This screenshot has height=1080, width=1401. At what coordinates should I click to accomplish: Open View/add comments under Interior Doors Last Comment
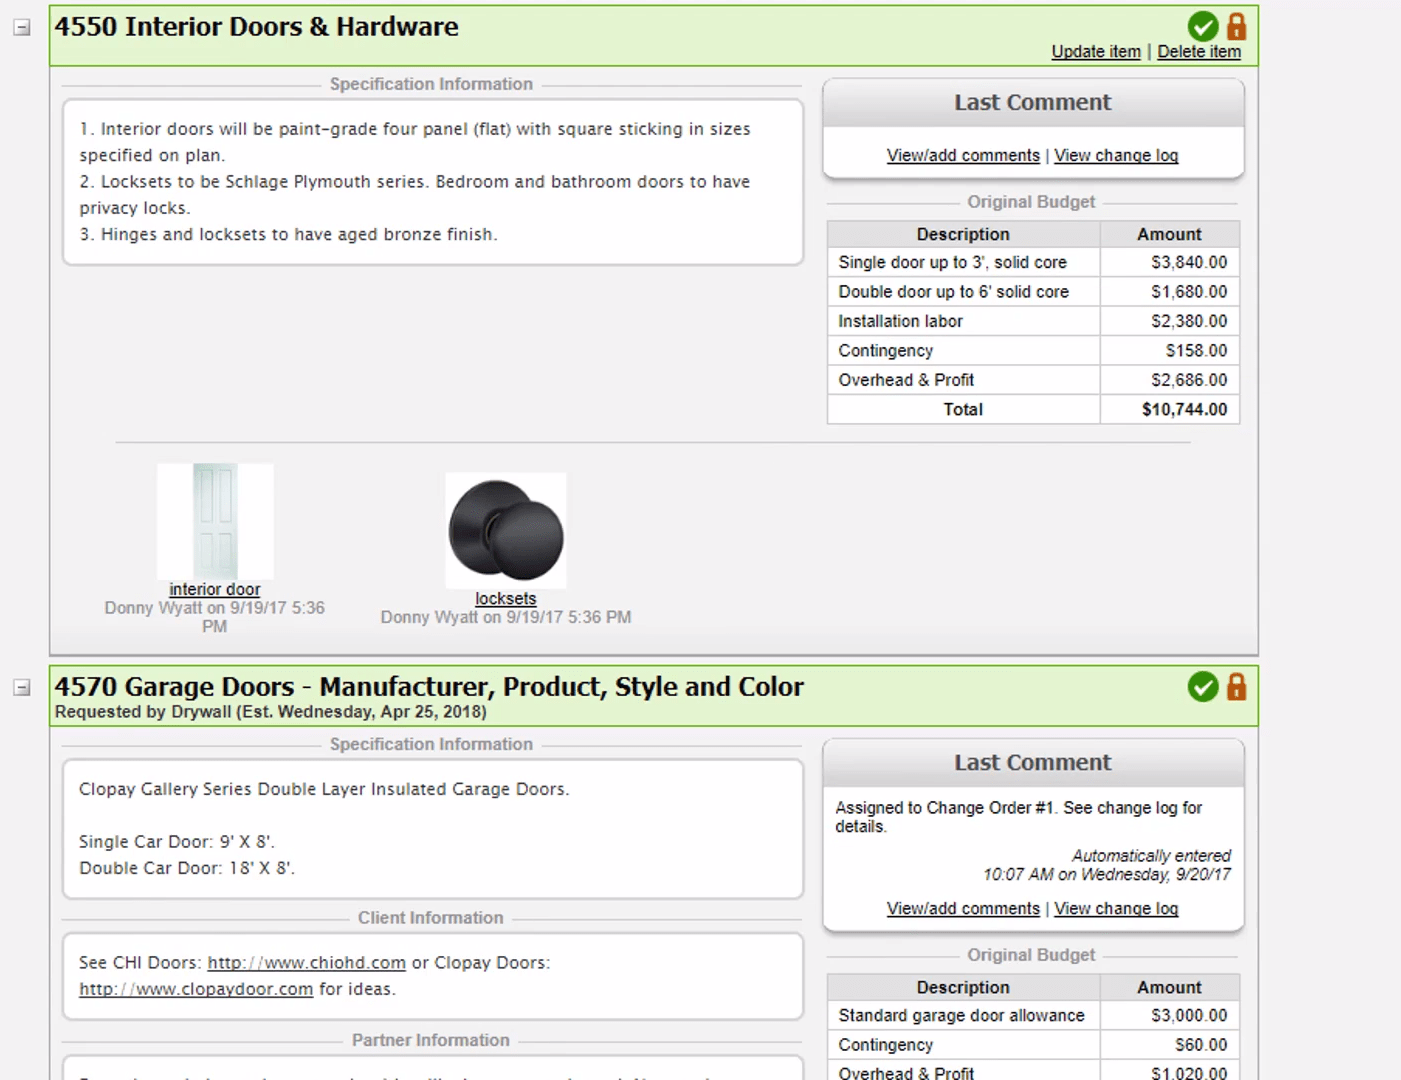click(x=963, y=155)
